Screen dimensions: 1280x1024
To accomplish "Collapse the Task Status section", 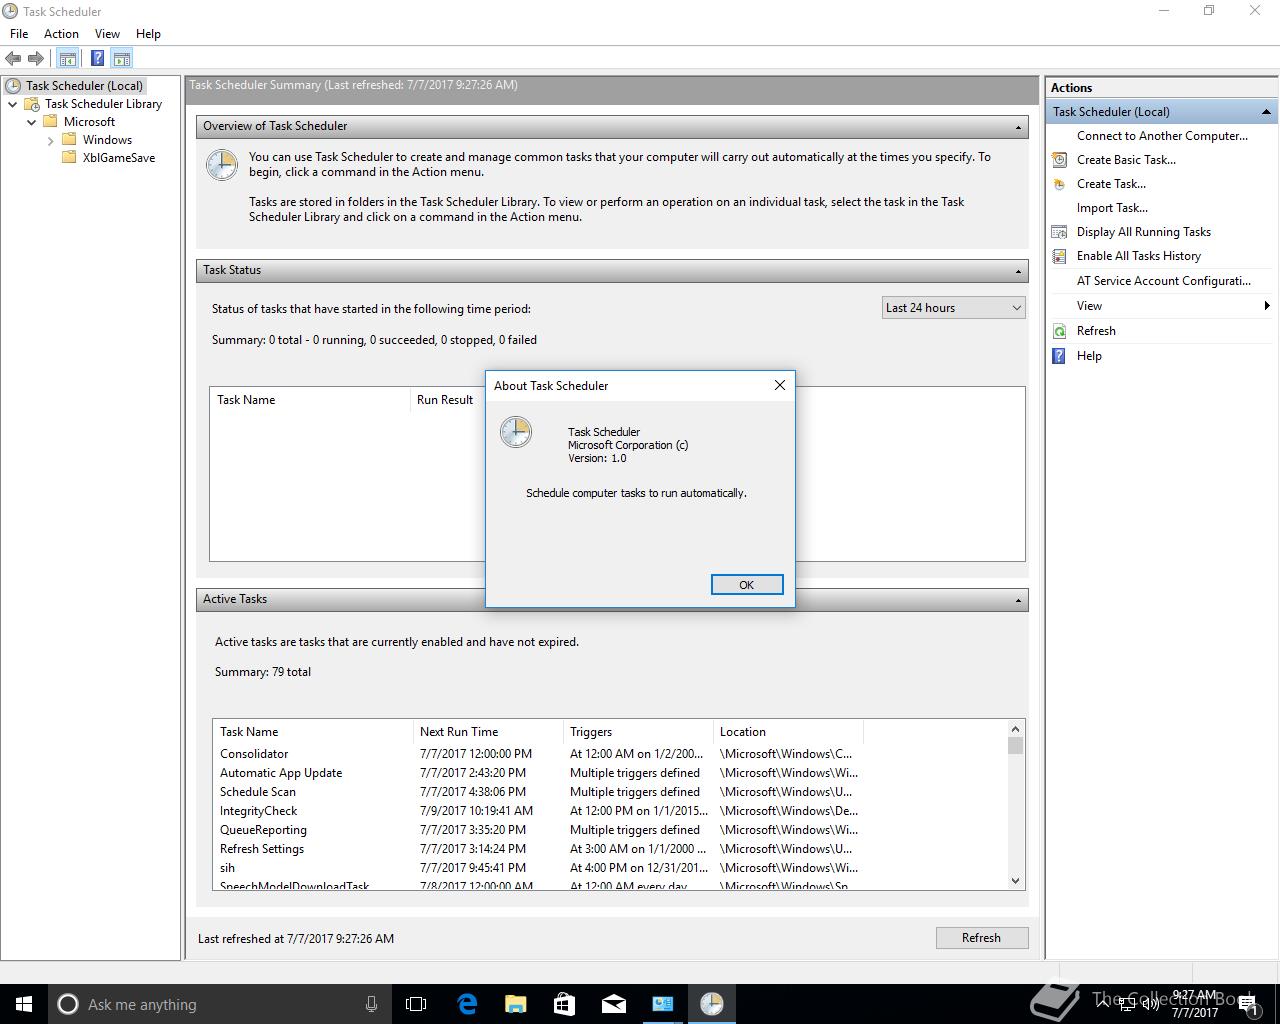I will coord(1018,271).
